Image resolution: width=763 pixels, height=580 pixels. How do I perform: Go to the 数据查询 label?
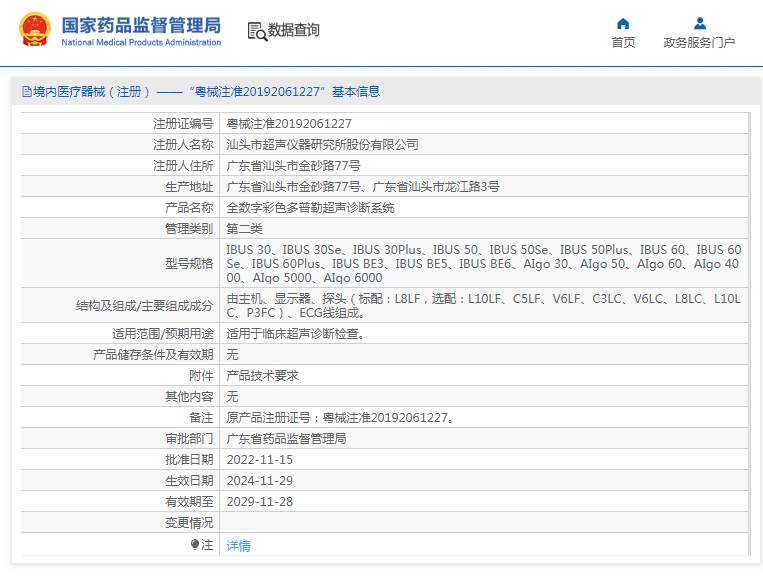(294, 31)
